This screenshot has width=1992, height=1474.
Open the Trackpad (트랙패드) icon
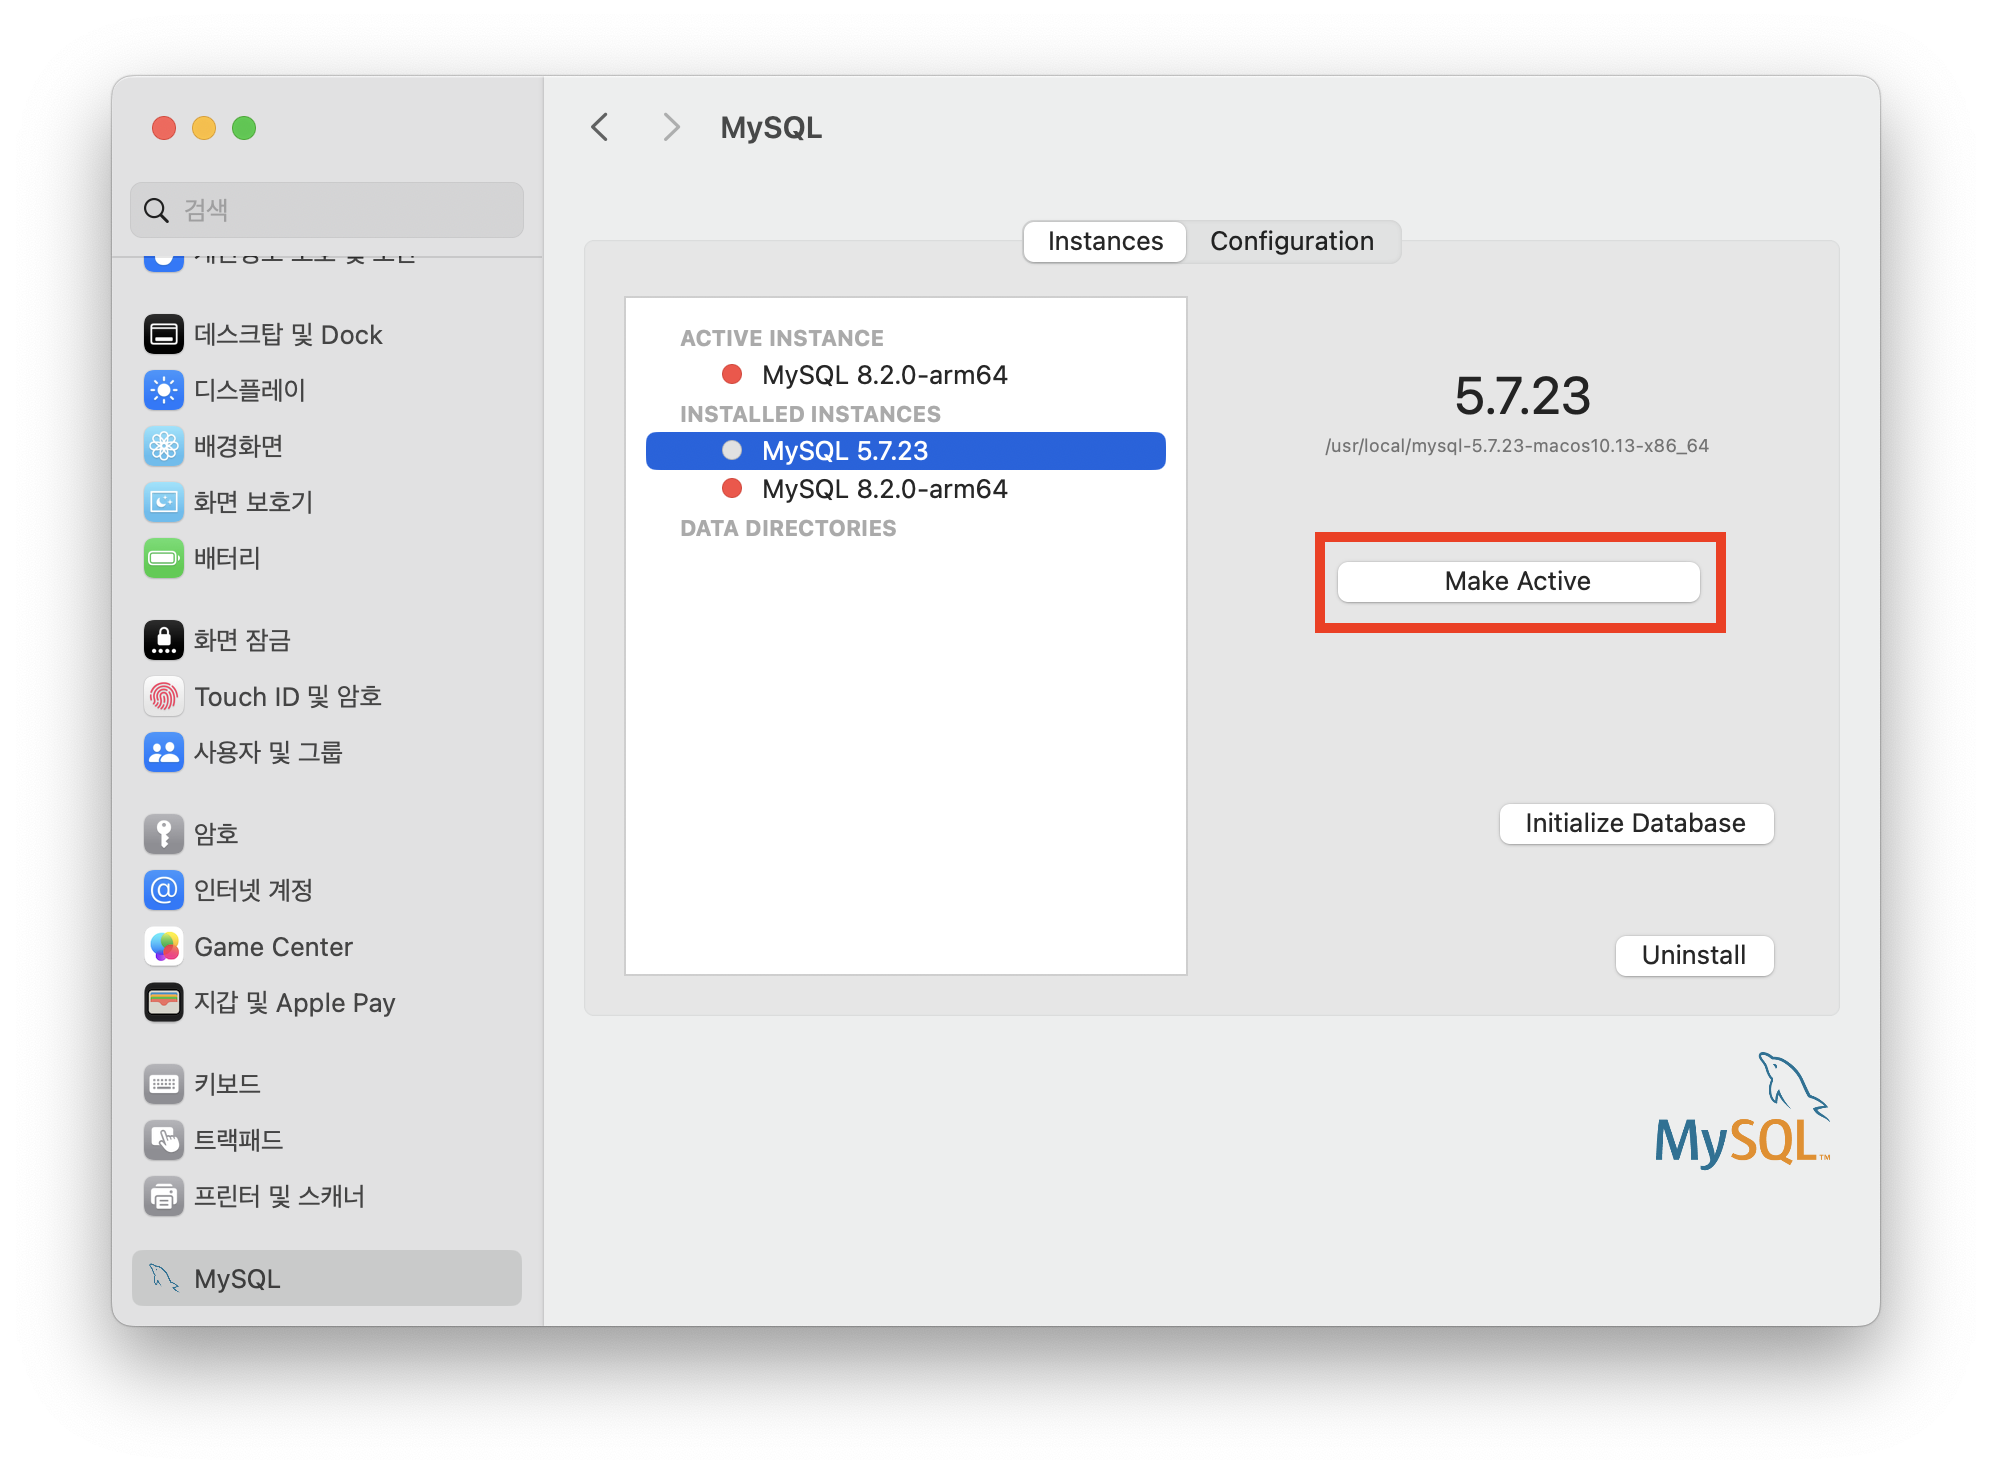click(164, 1140)
